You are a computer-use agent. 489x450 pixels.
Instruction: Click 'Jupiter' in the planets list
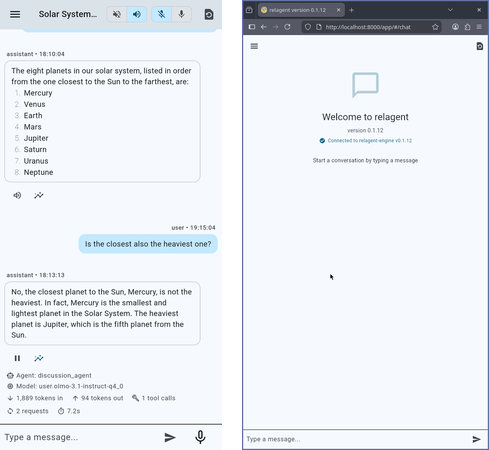click(x=36, y=138)
